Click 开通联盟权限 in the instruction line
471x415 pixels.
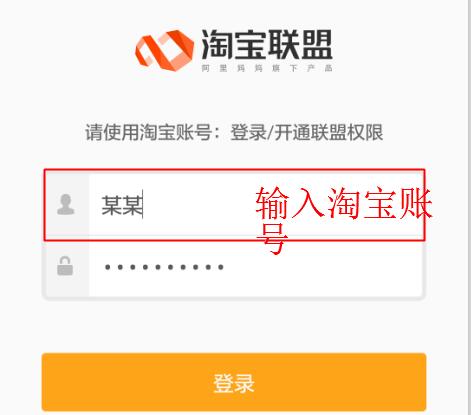329,132
